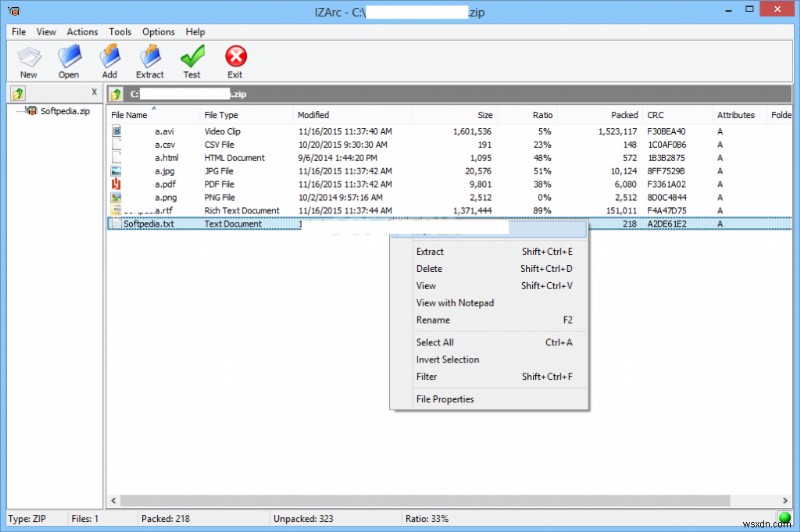Sort by the Size column header

(455, 115)
